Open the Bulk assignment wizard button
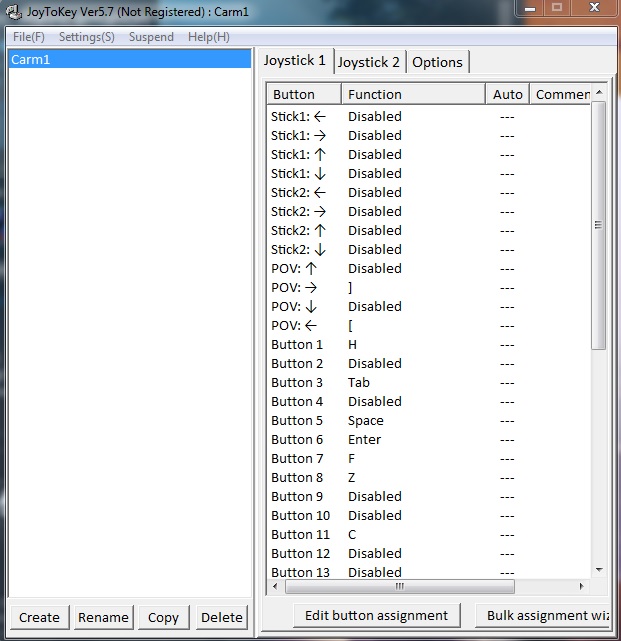Viewport: 621px width, 641px height. point(542,615)
